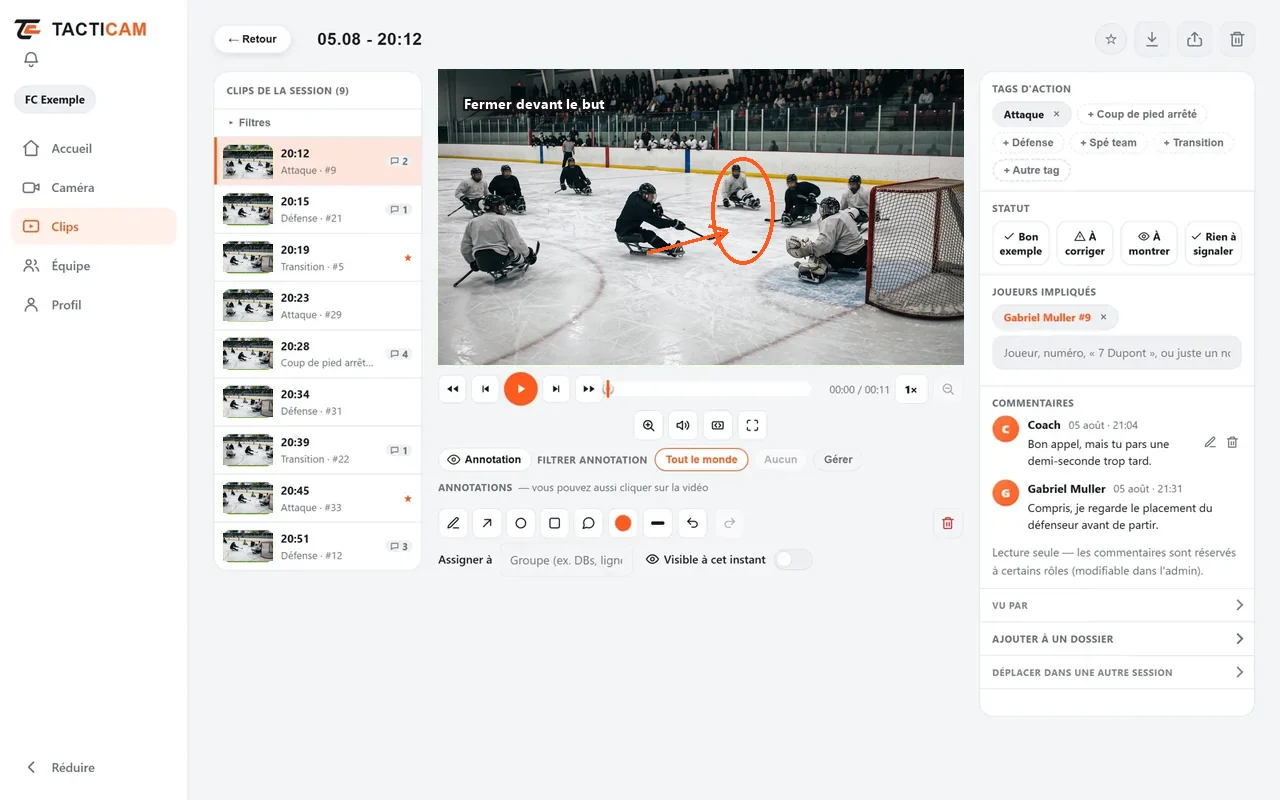The image size is (1280, 800).
Task: Skip to next frame
Action: click(x=556, y=389)
